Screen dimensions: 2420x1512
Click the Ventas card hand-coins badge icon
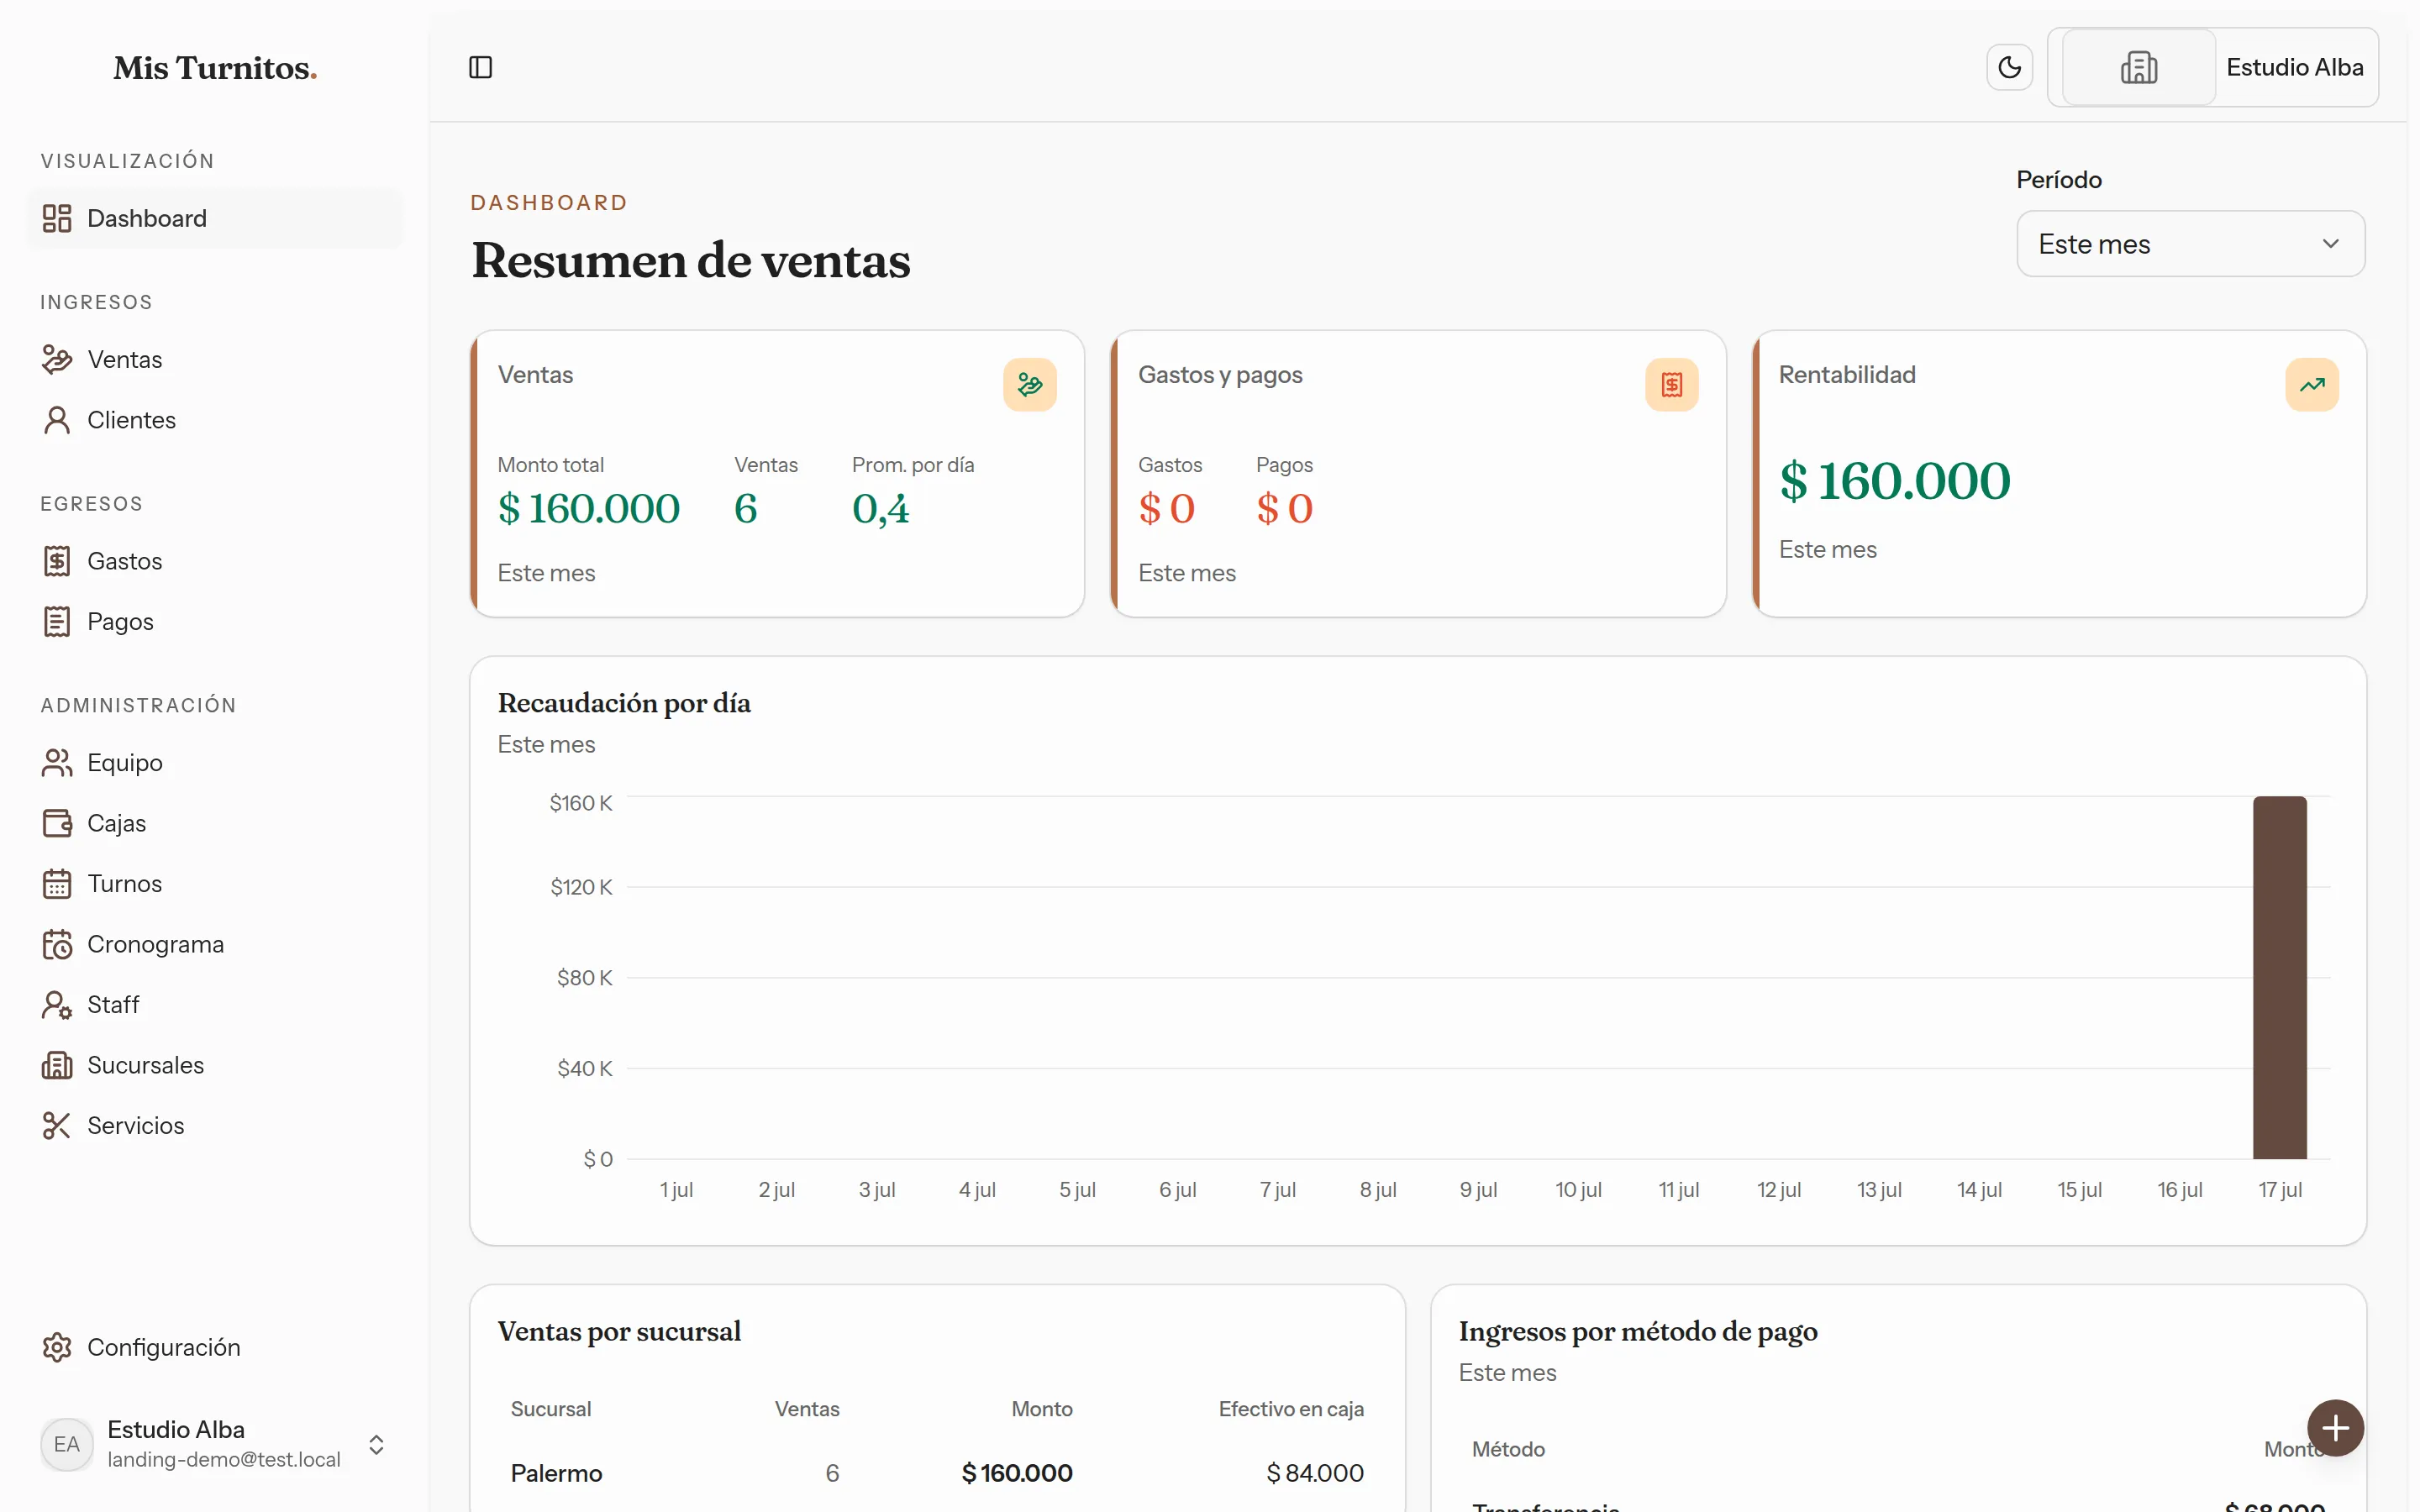1030,384
